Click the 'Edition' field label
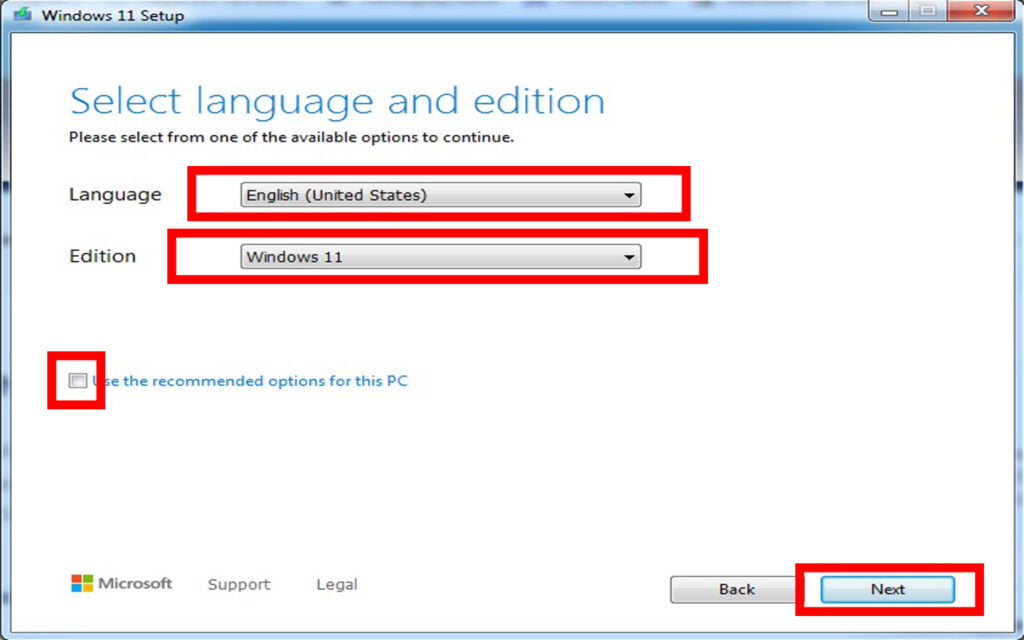 [x=103, y=256]
